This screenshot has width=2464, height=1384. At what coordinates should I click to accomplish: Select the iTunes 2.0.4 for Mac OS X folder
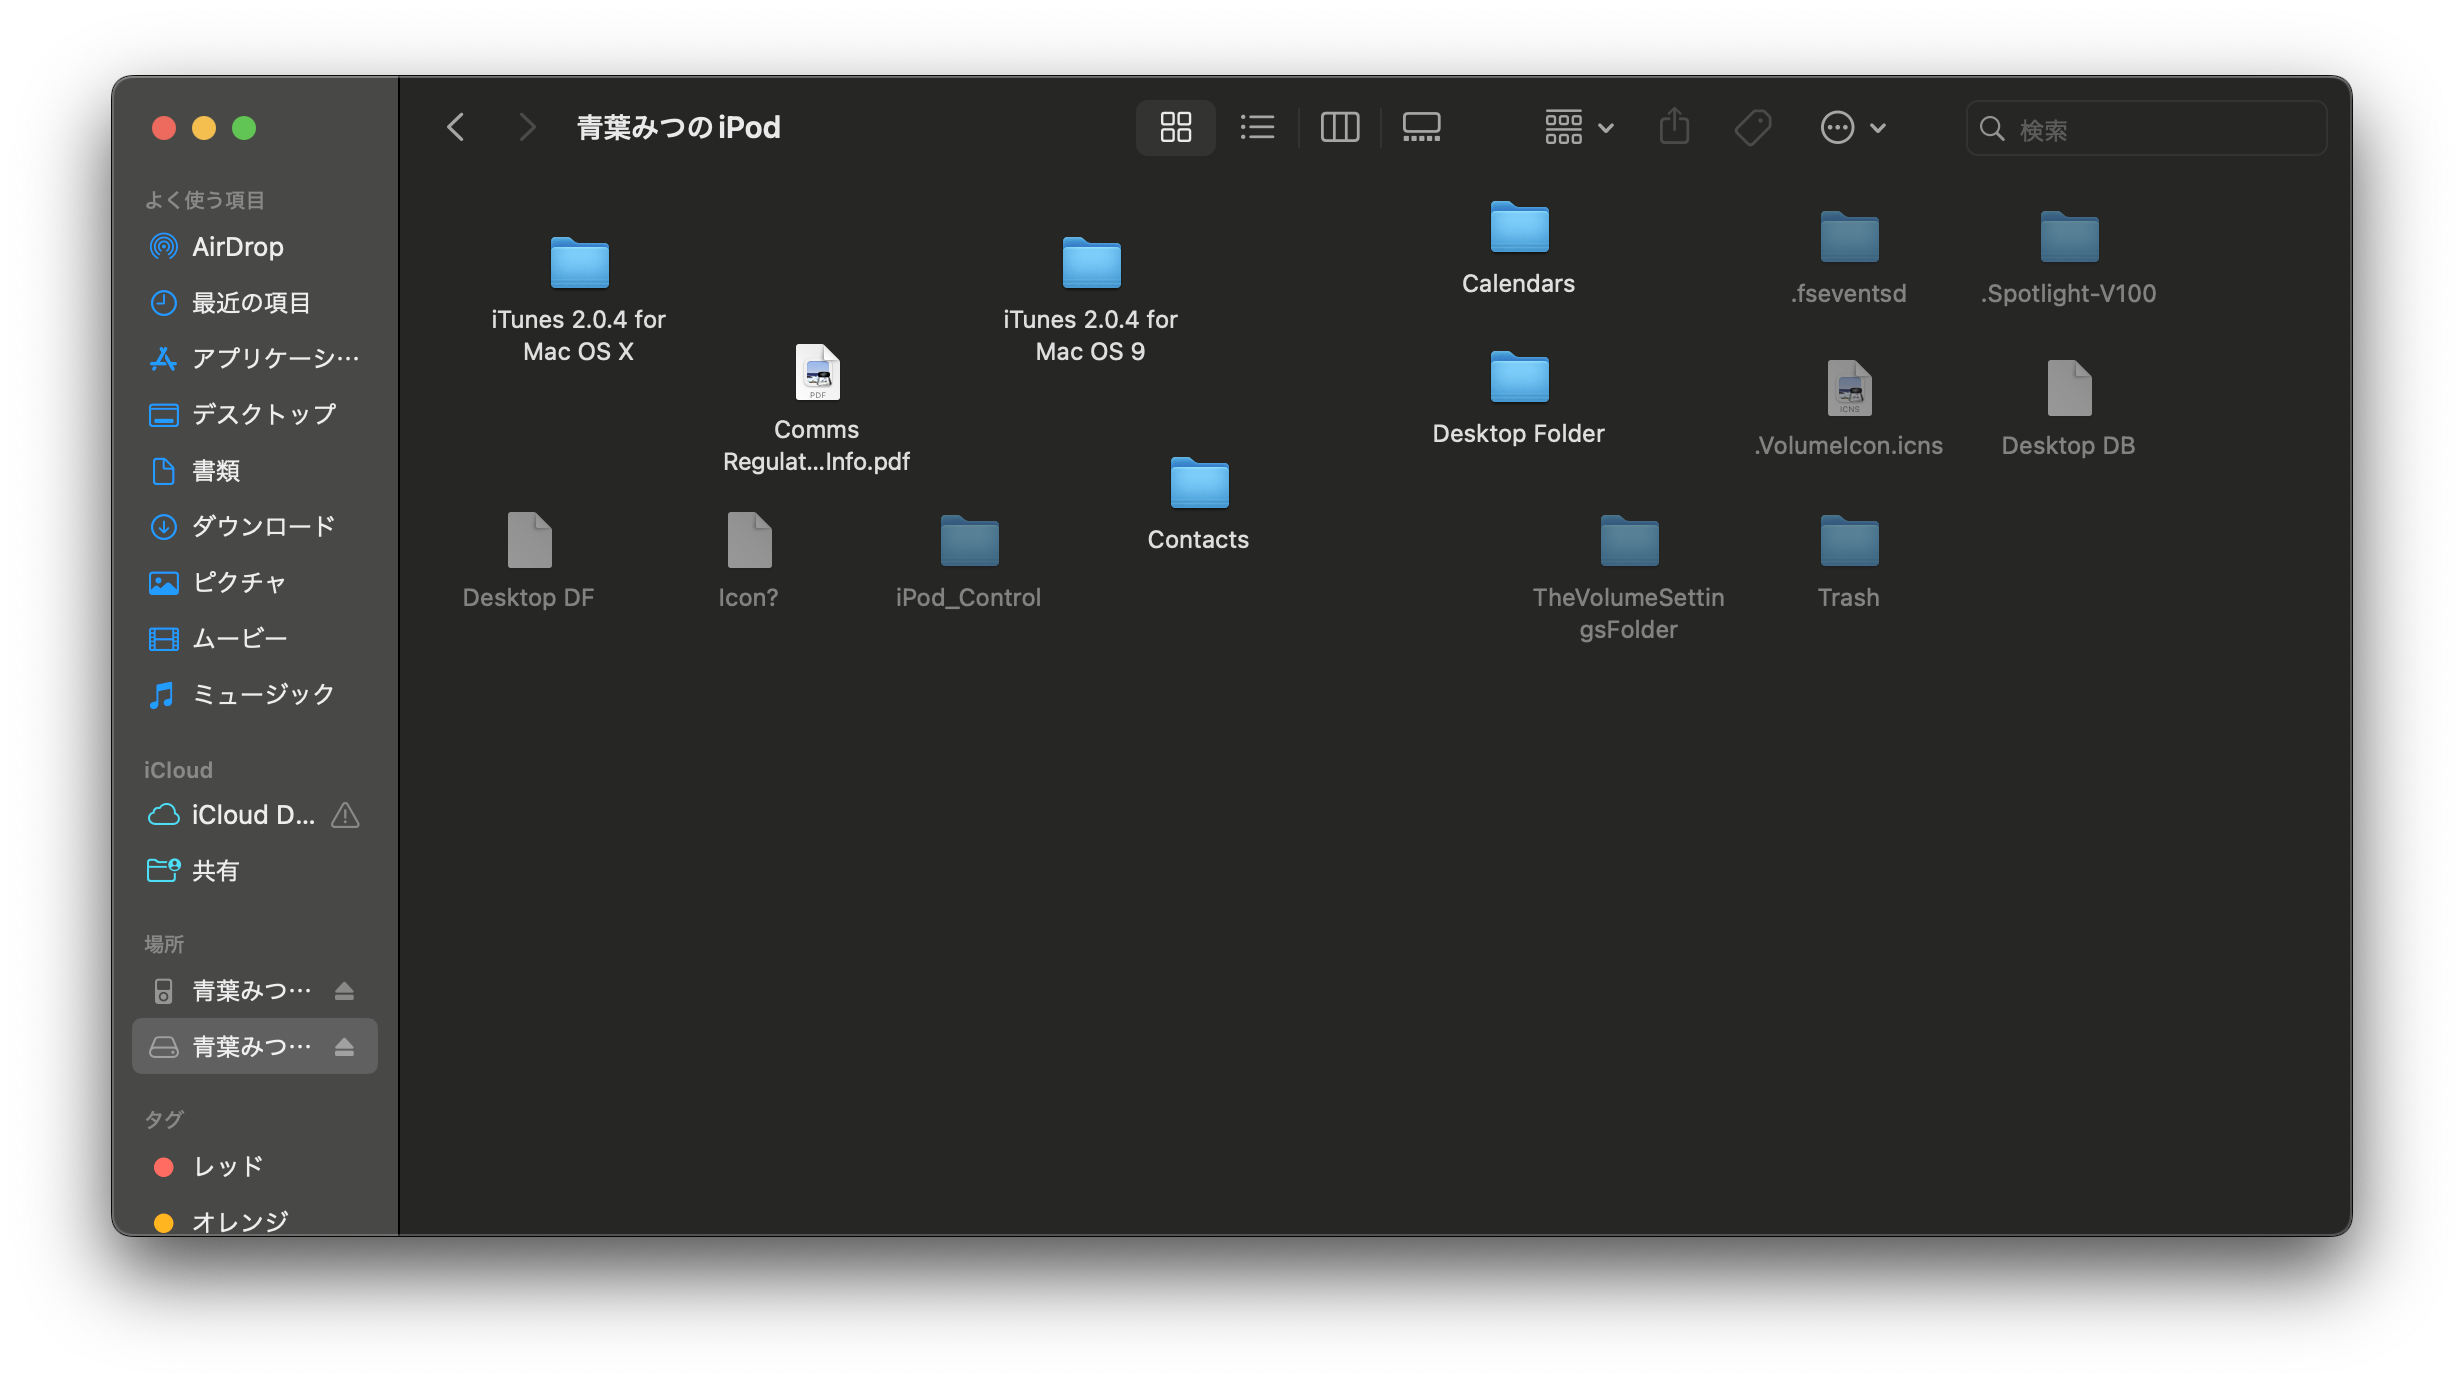579,300
